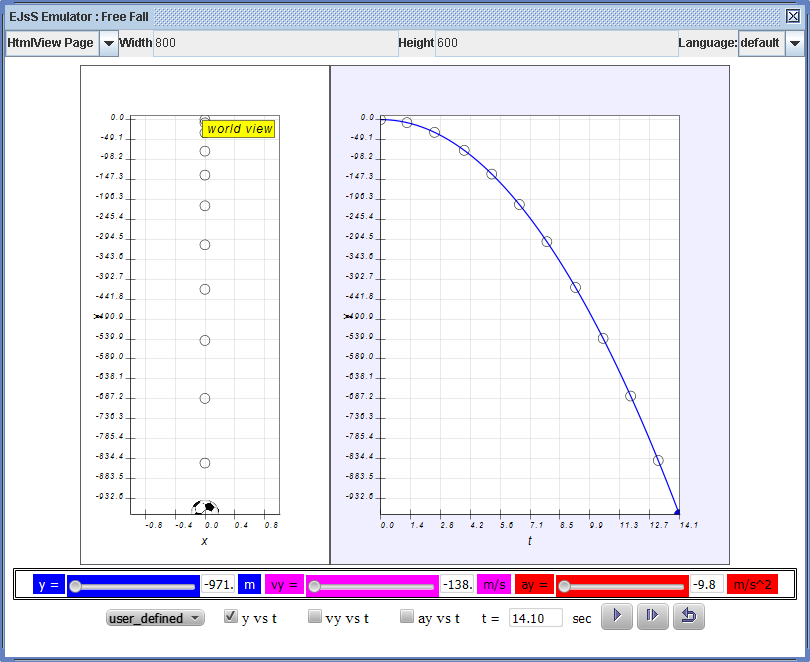810x662 pixels.
Task: Click the HtmlView Page label
Action: (x=51, y=43)
